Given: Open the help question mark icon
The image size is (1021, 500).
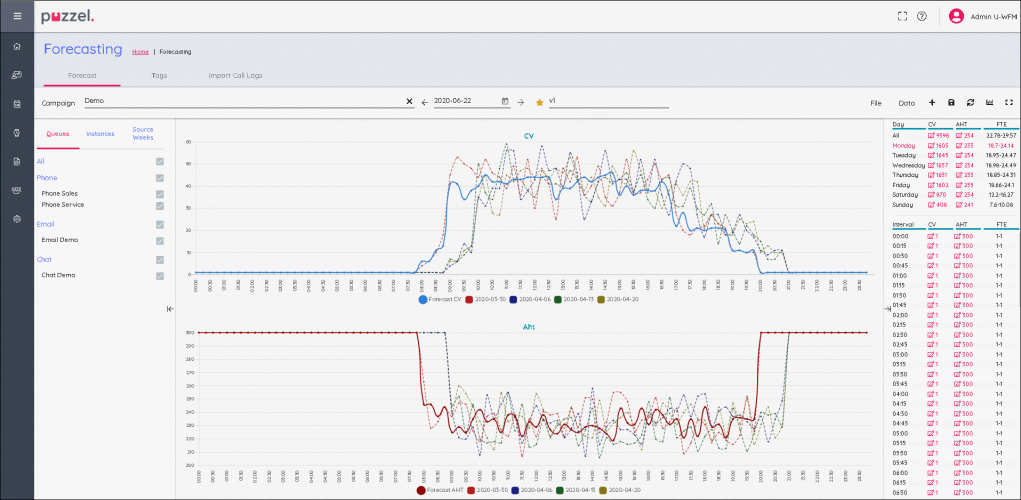Looking at the screenshot, I should (921, 16).
